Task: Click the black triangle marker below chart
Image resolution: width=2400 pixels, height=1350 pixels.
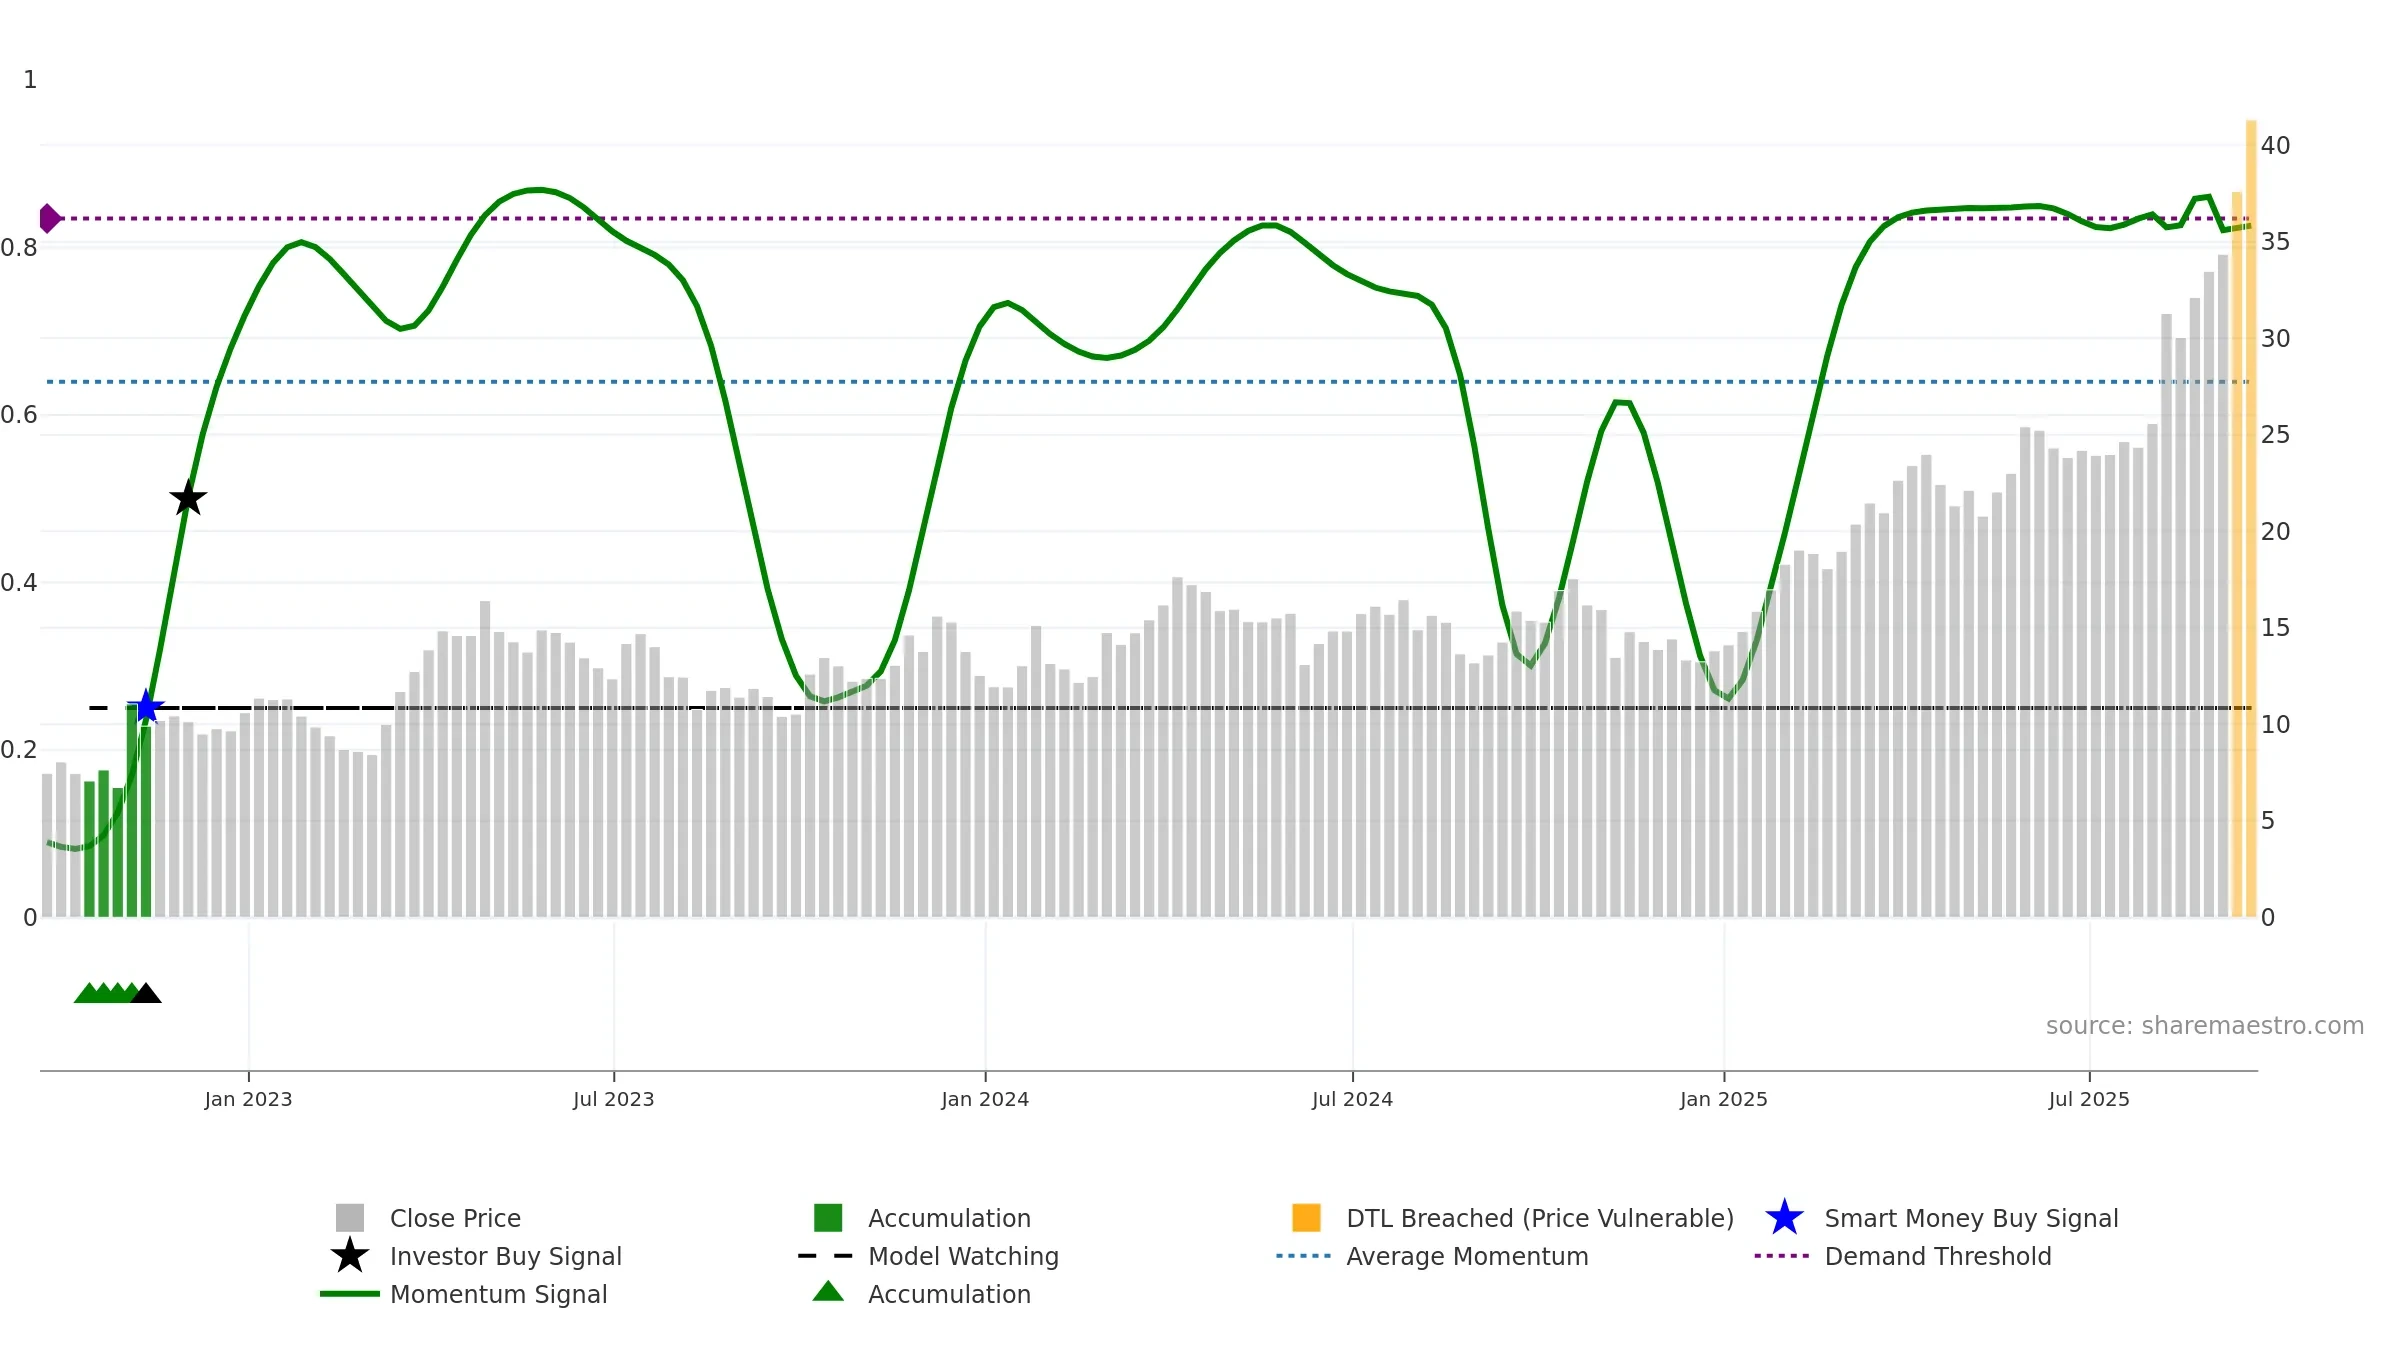Action: click(x=146, y=993)
